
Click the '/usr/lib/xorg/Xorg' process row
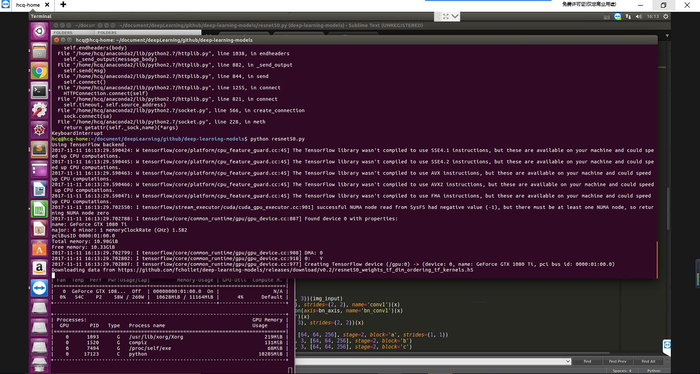pyautogui.click(x=171, y=337)
